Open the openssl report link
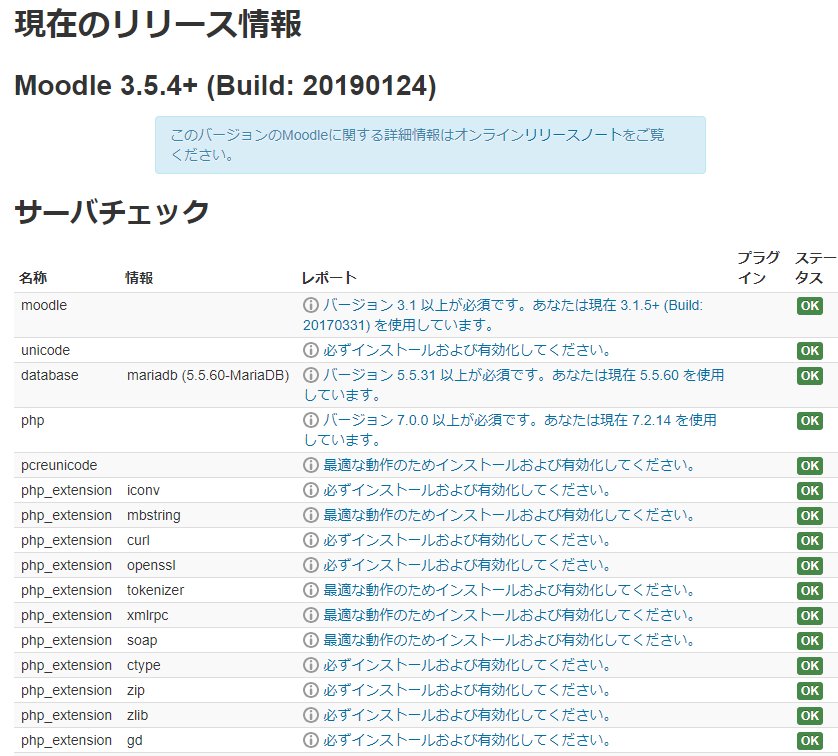Screen dimensions: 838x756 (x=467, y=565)
